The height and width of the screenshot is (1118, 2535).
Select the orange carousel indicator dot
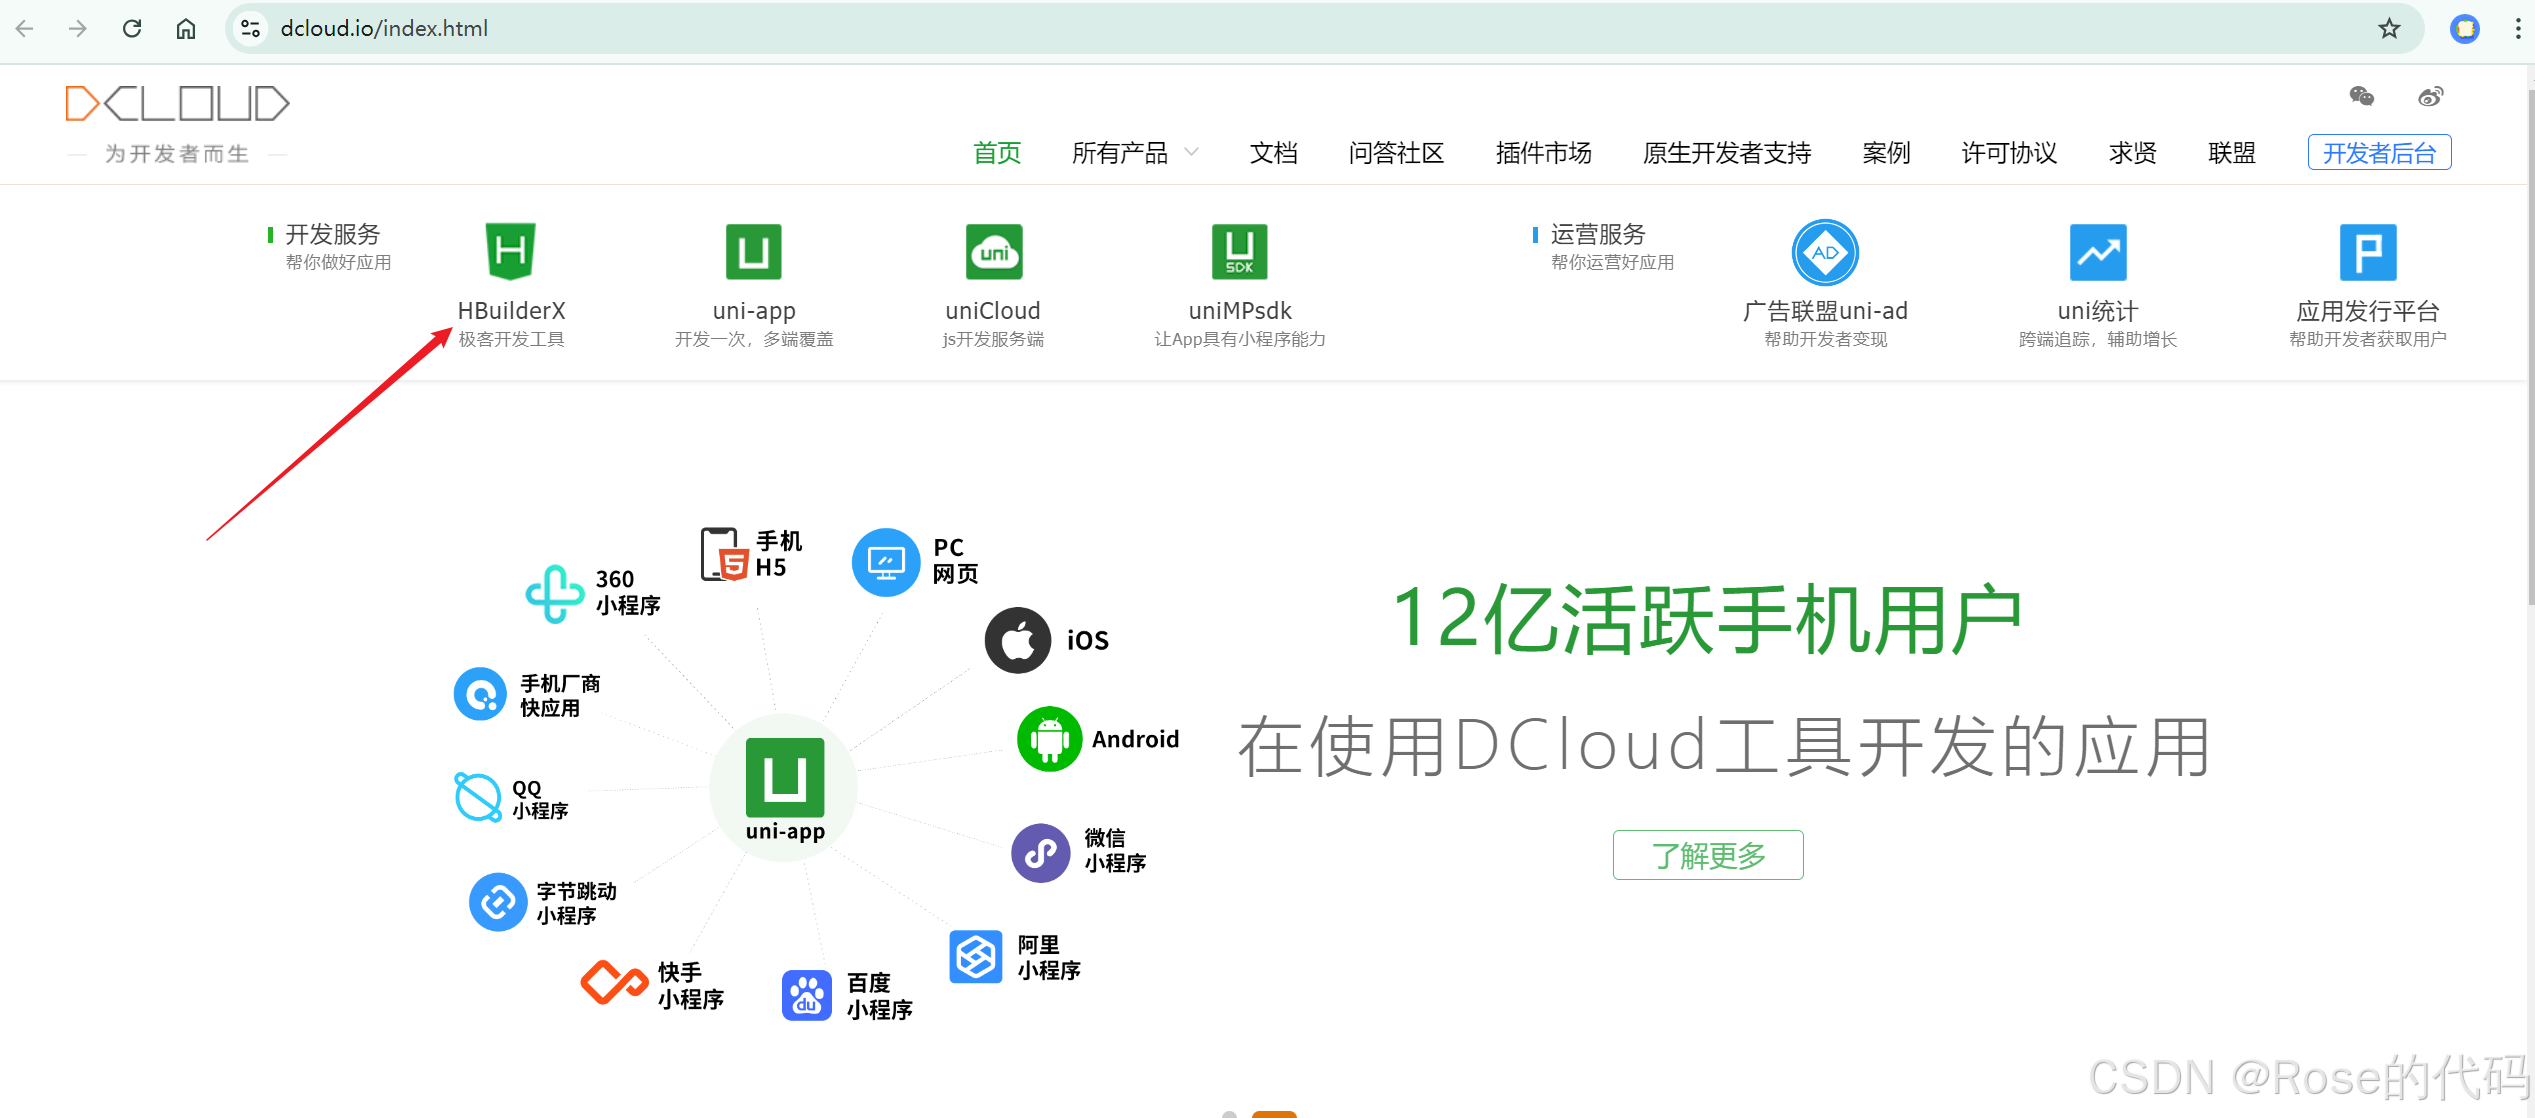[x=1274, y=1113]
